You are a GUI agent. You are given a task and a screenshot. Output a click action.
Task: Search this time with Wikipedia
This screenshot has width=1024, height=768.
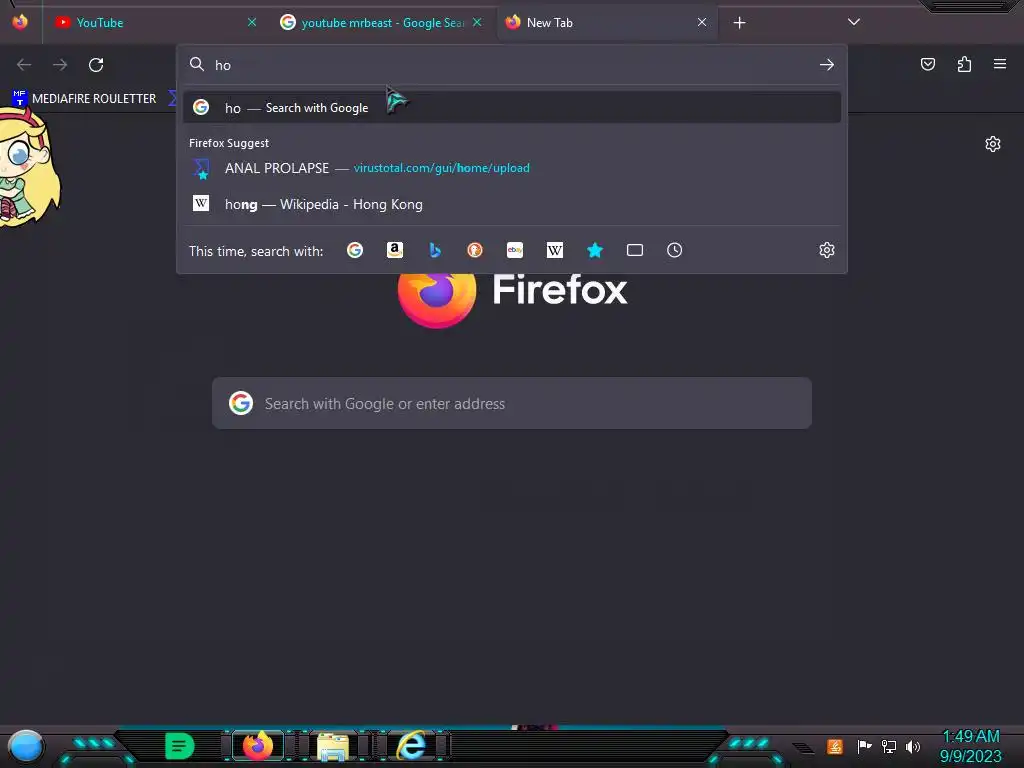coord(554,250)
